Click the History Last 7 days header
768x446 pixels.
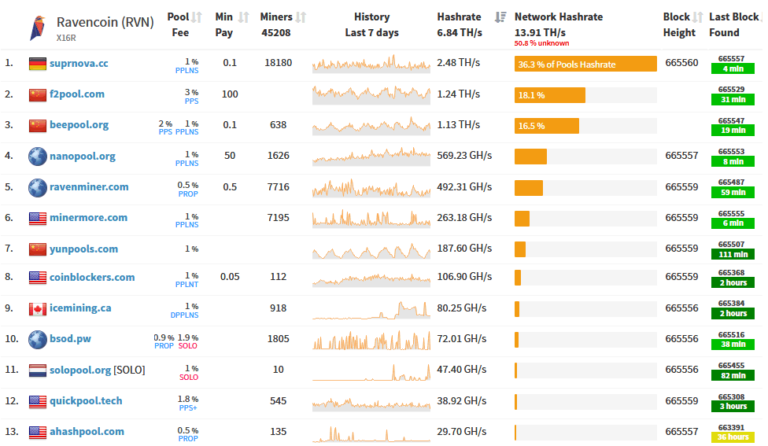[x=371, y=24]
